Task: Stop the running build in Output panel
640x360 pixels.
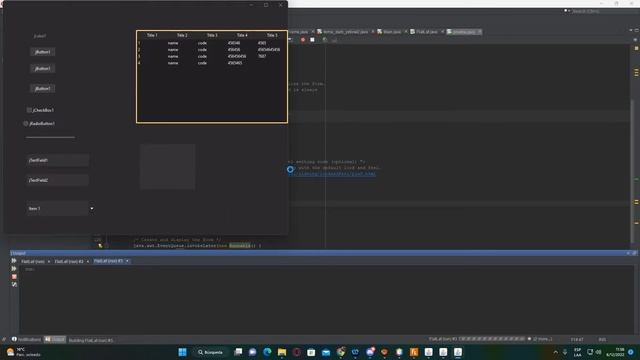Action: 14,277
